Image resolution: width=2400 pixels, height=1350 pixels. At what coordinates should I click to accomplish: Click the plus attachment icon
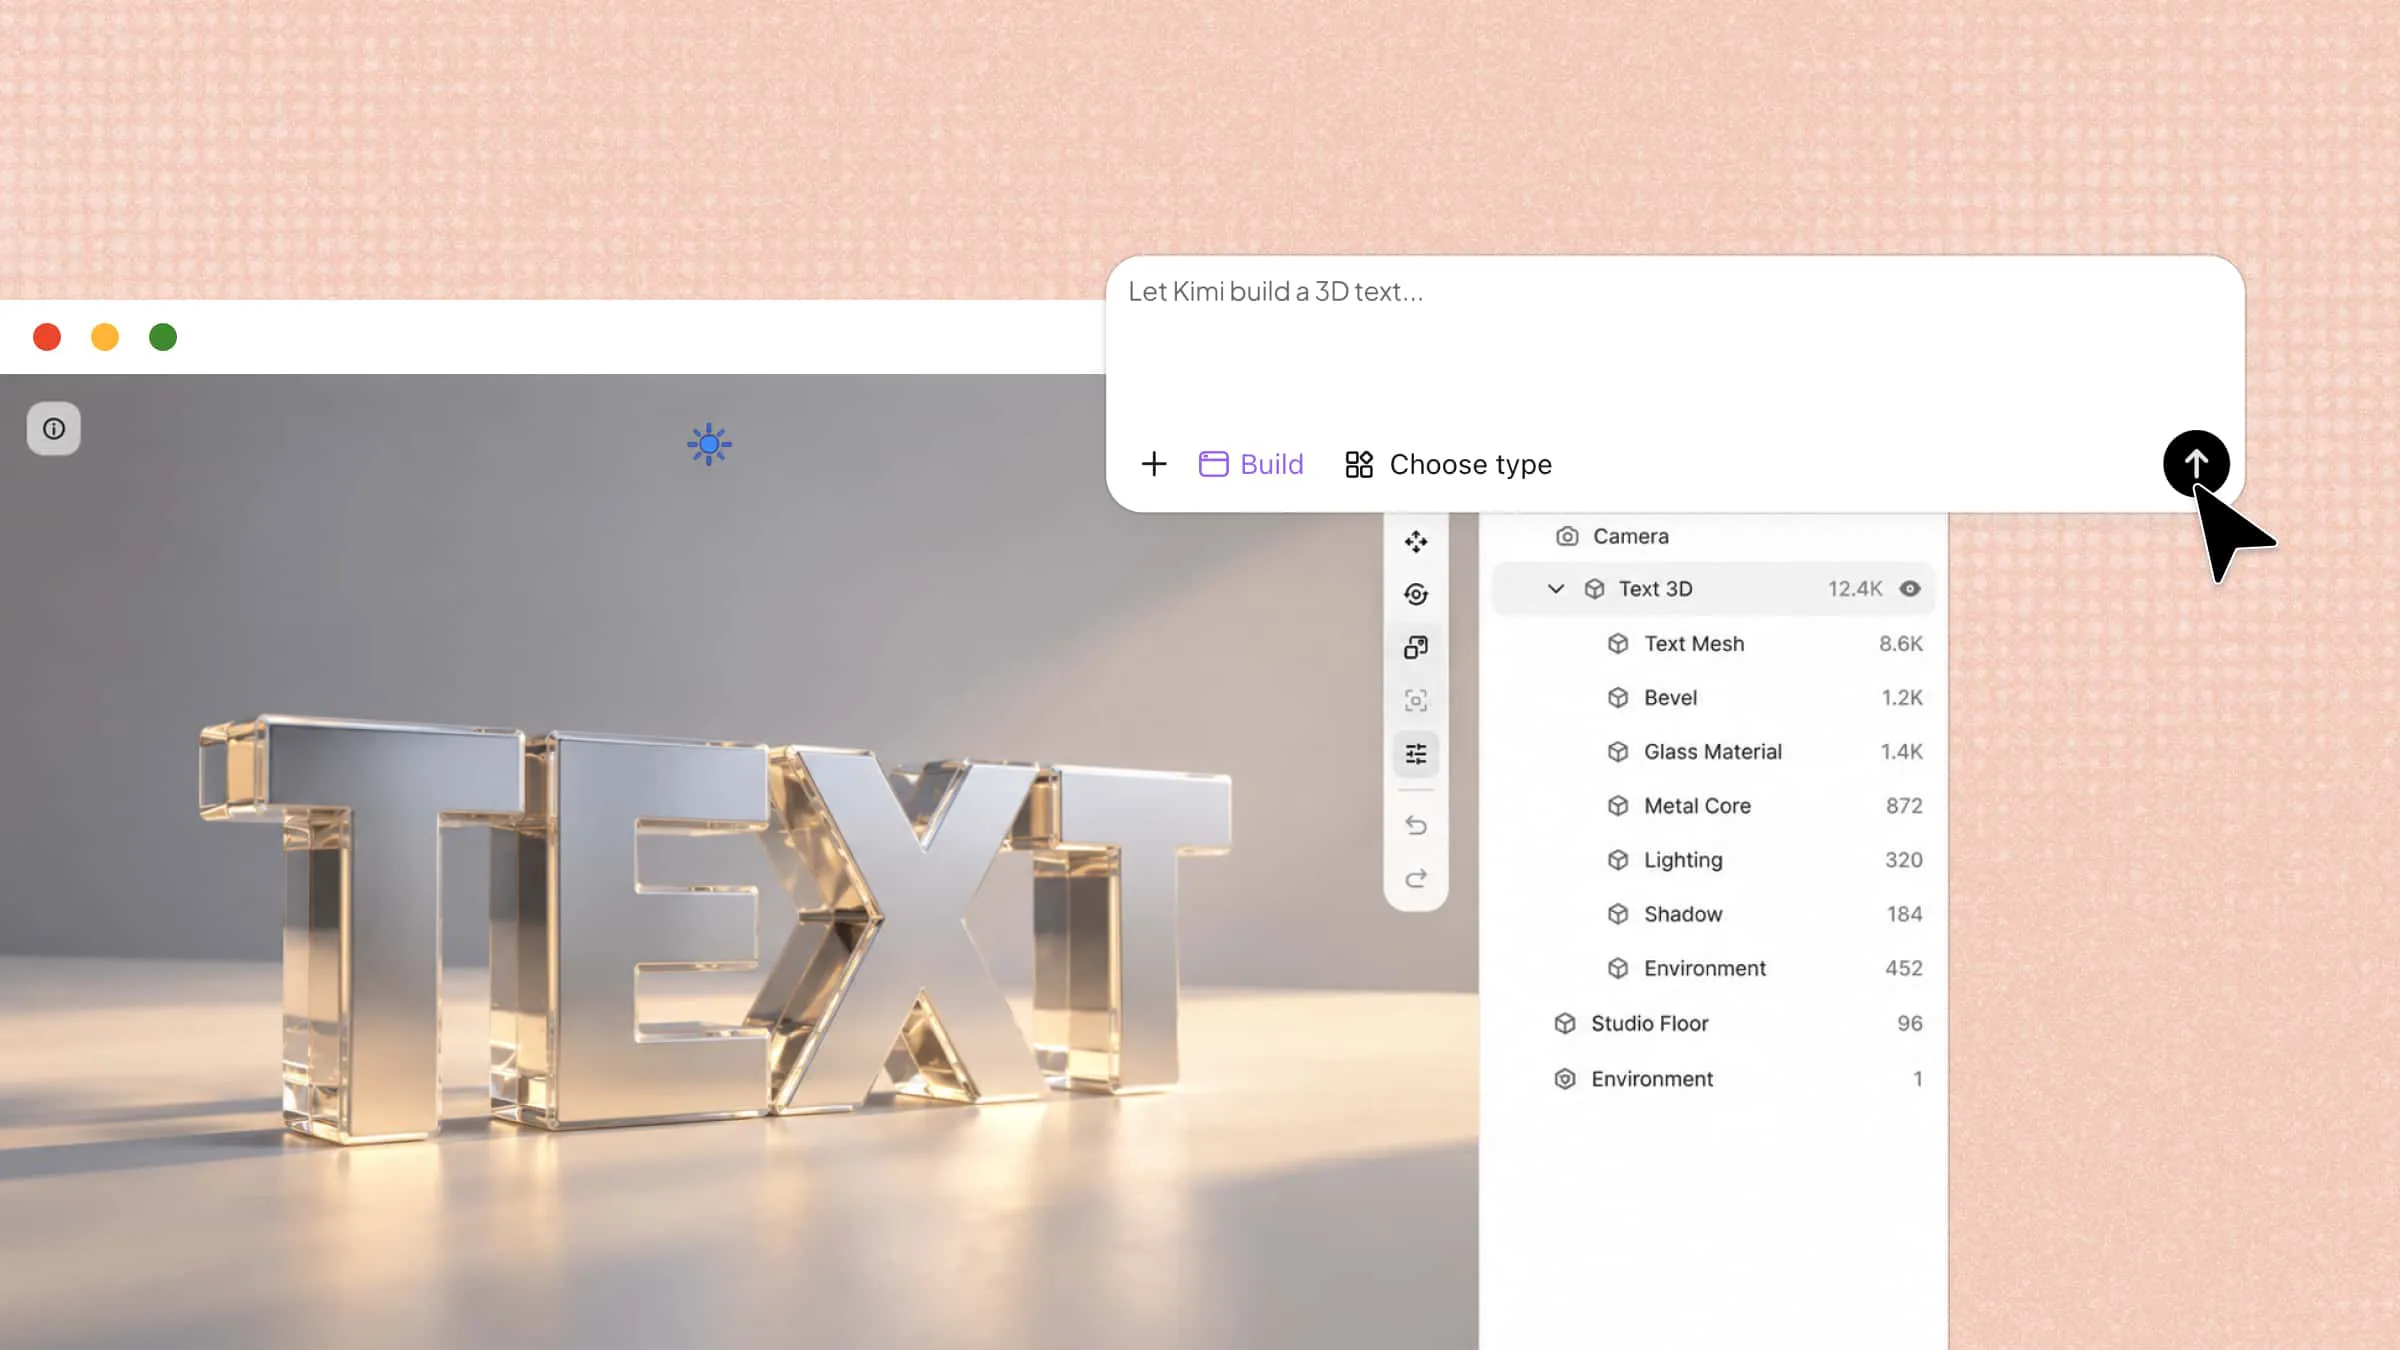(x=1154, y=464)
